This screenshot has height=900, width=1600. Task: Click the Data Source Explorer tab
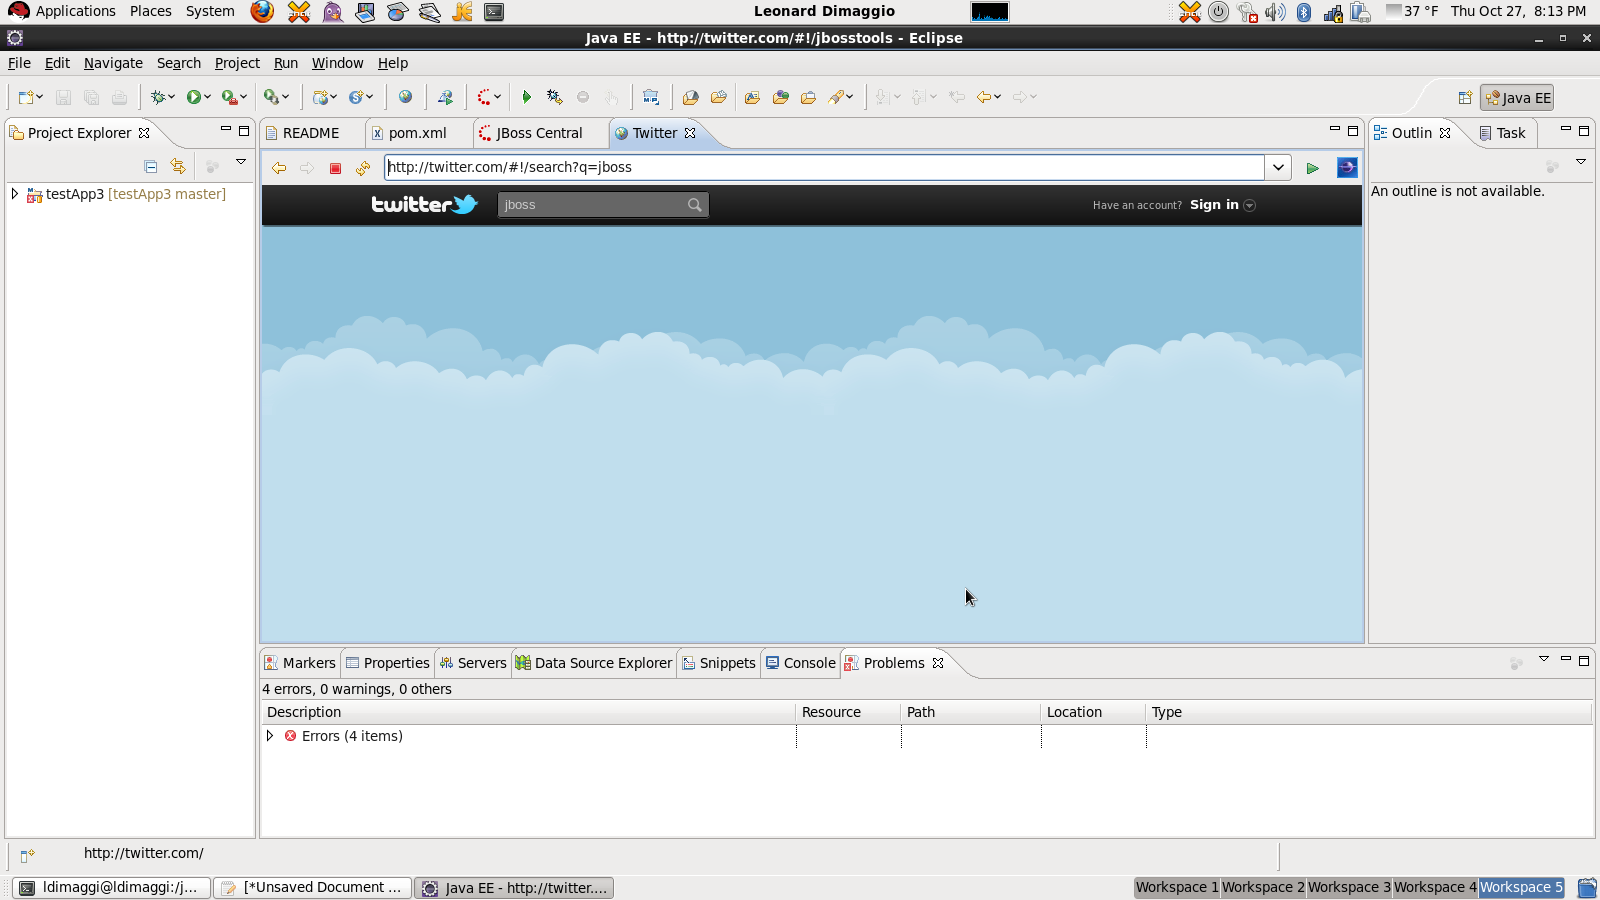594,663
